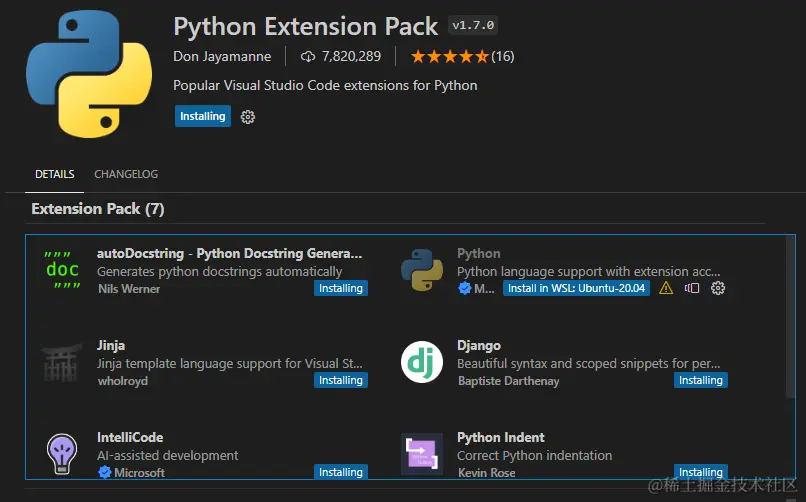The width and height of the screenshot is (806, 502).
Task: Switch to the CHANGELOG tab
Action: (126, 174)
